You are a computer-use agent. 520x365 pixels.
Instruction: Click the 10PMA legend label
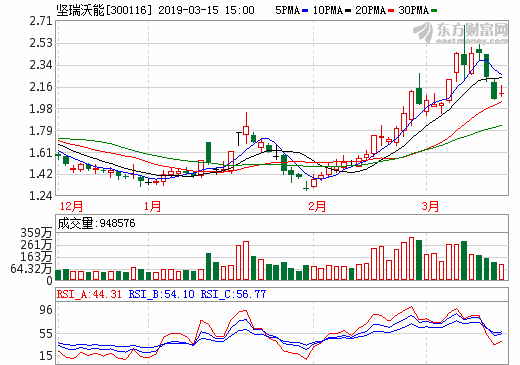coord(328,10)
